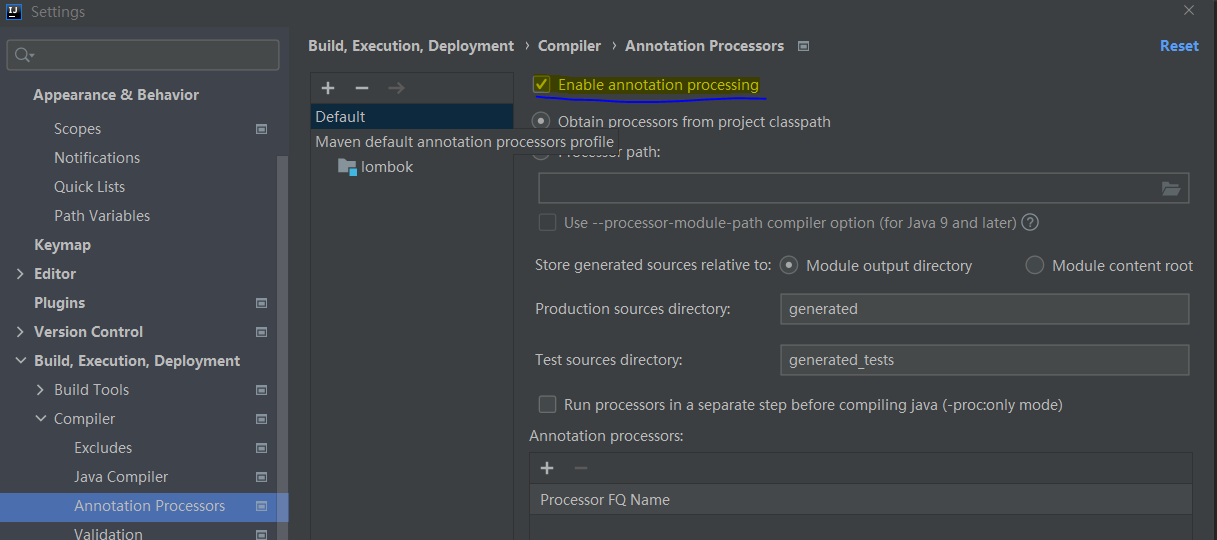Click the Production sources directory field
The image size is (1217, 540).
point(984,309)
